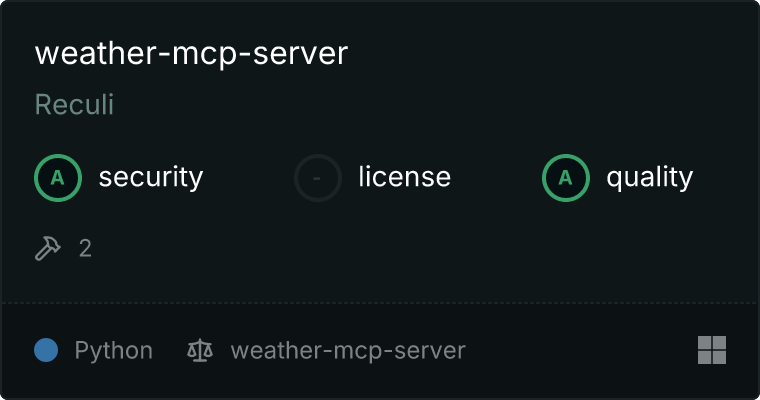The width and height of the screenshot is (760, 400).
Task: Open the weather-mcp-server license link in footer
Action: pos(348,351)
